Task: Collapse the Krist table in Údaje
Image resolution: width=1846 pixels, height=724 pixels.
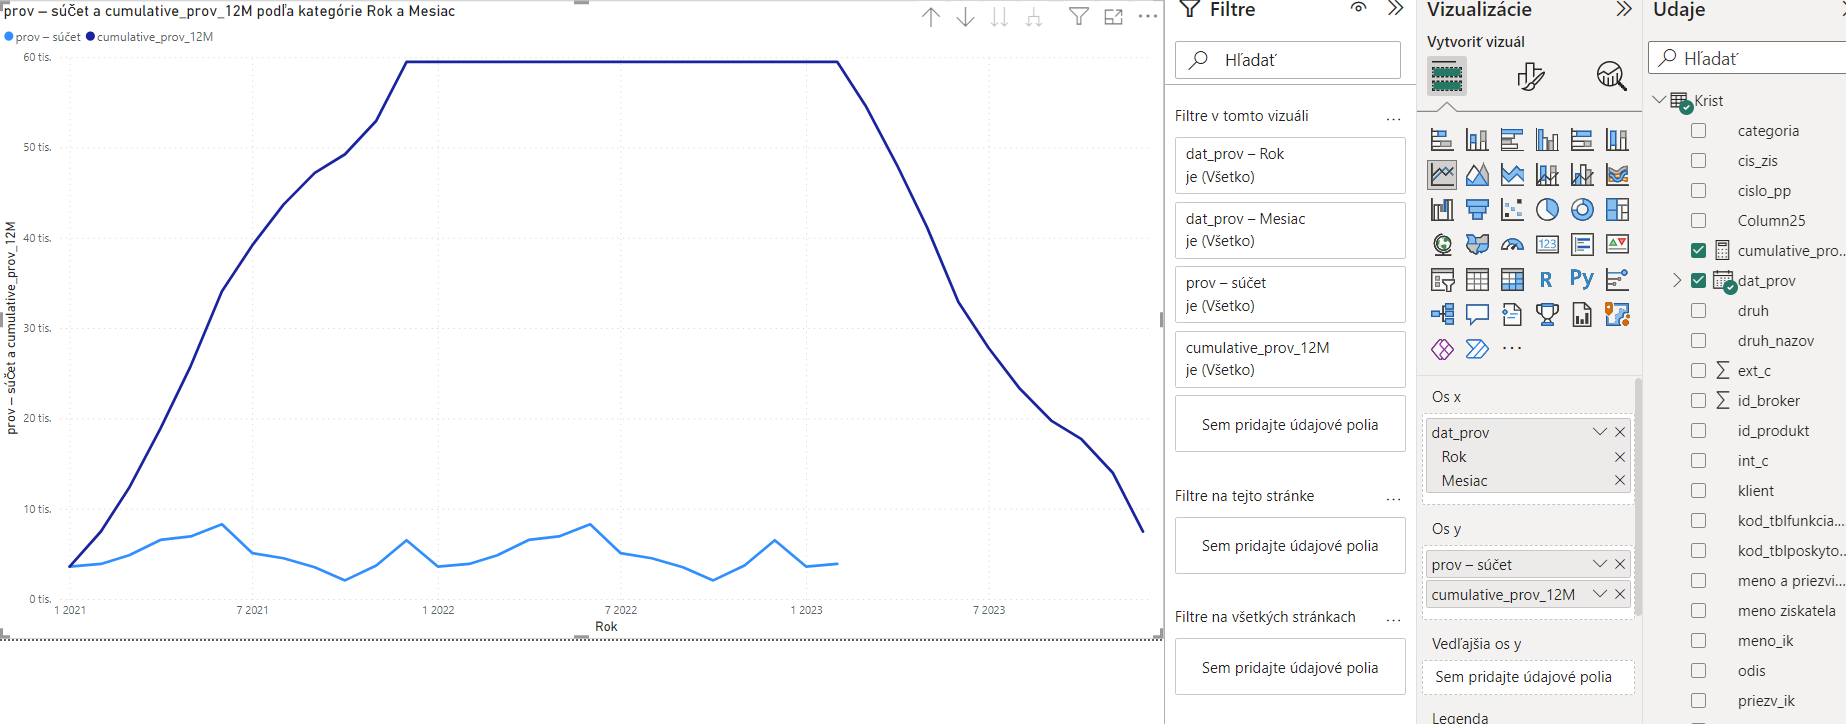Action: pos(1660,100)
